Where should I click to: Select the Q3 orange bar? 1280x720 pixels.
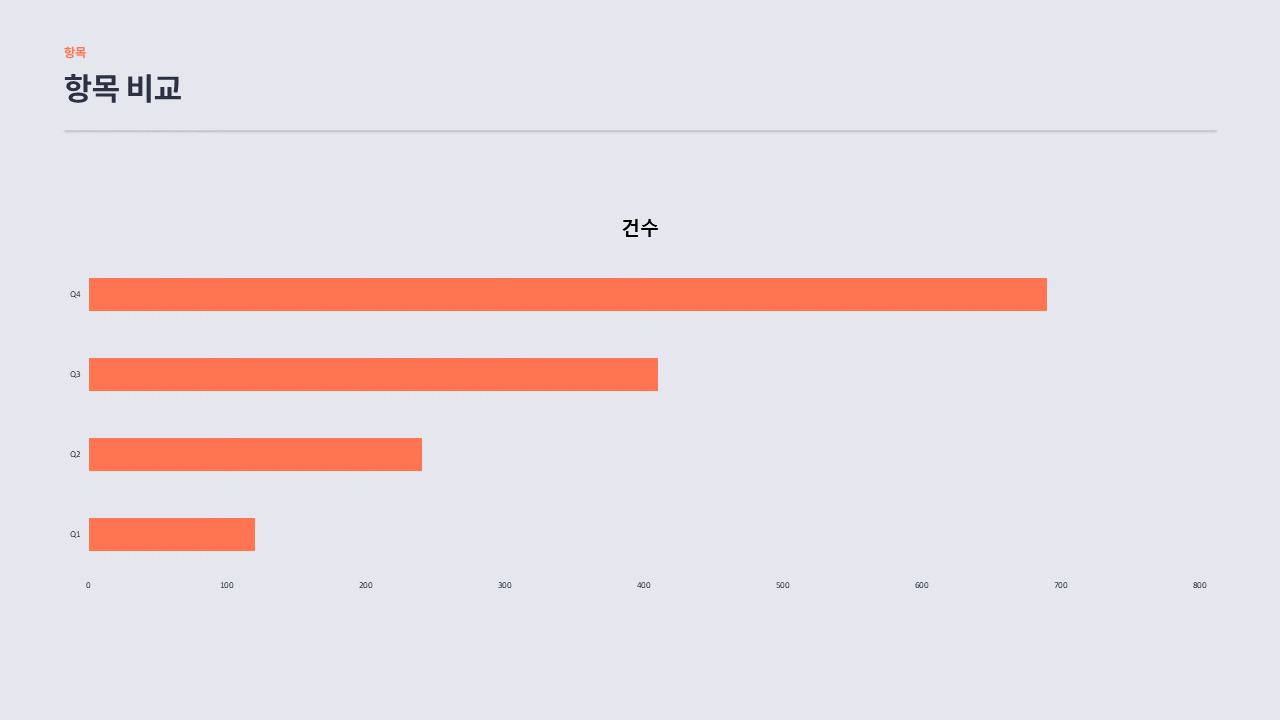point(373,374)
